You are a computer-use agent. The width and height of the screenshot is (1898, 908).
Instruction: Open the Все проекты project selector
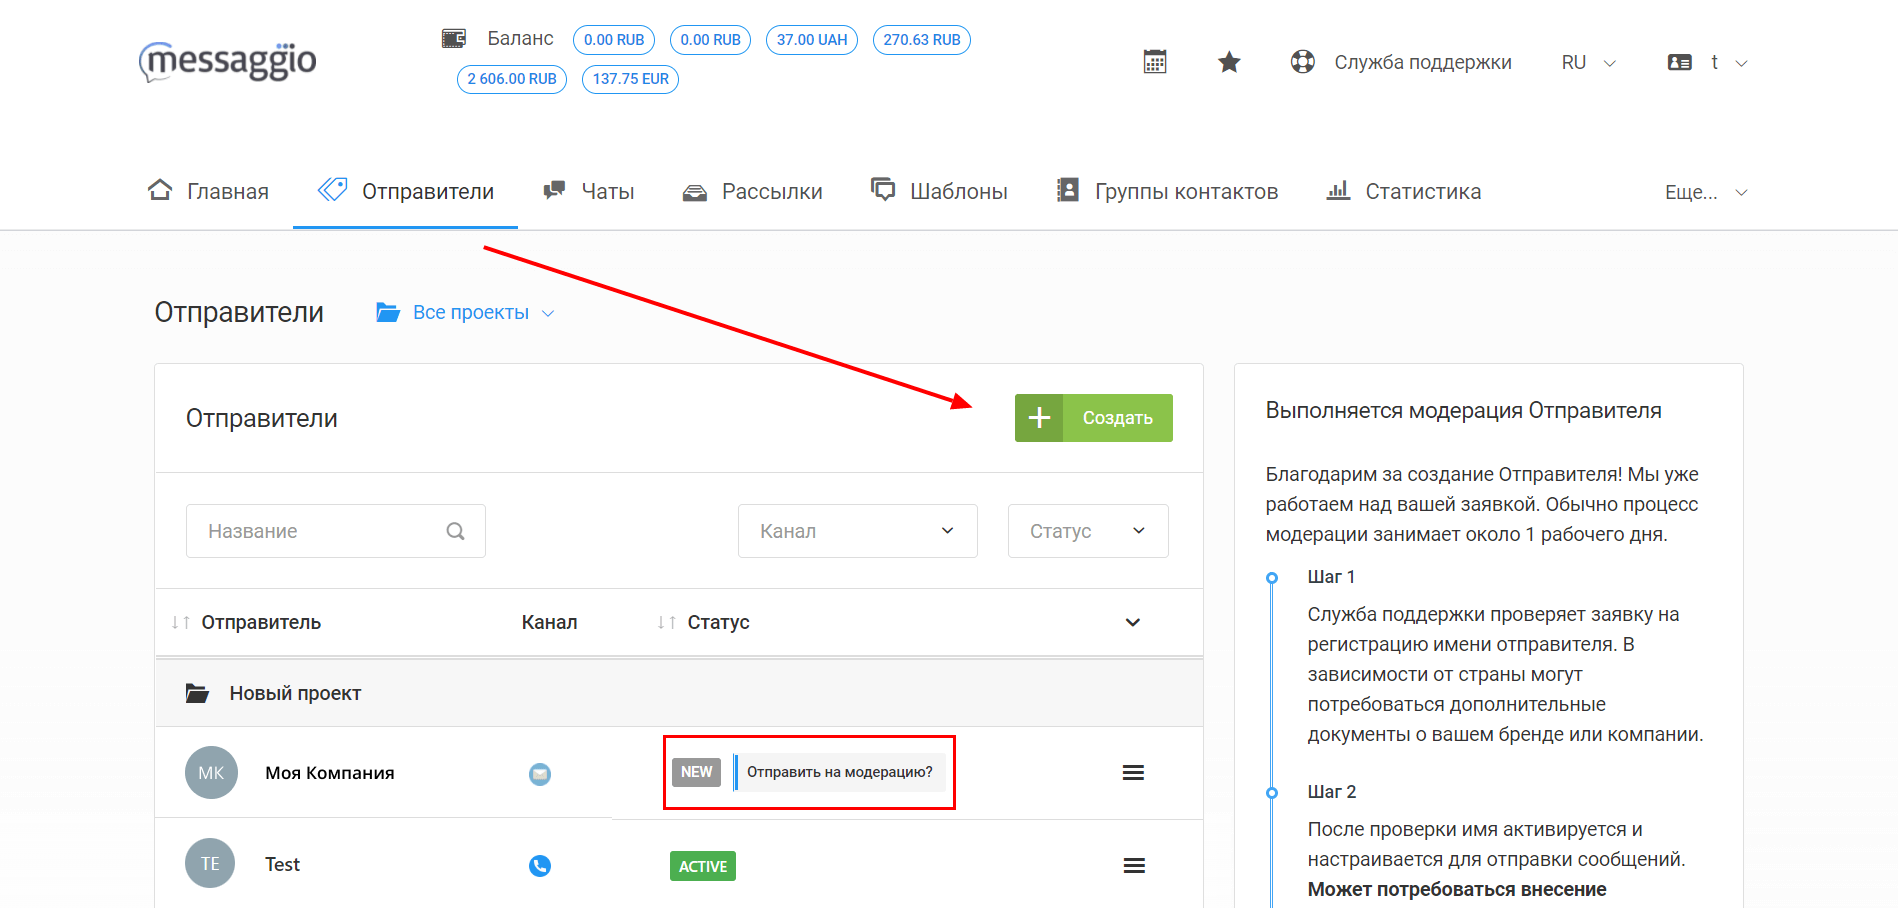coord(484,313)
